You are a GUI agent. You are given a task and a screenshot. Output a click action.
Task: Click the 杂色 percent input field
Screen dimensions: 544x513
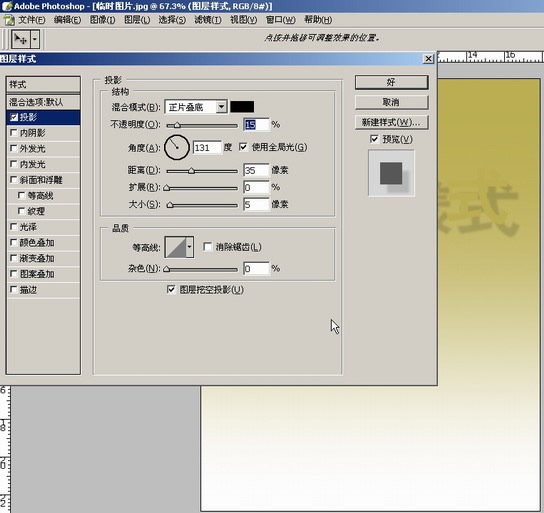click(x=256, y=268)
